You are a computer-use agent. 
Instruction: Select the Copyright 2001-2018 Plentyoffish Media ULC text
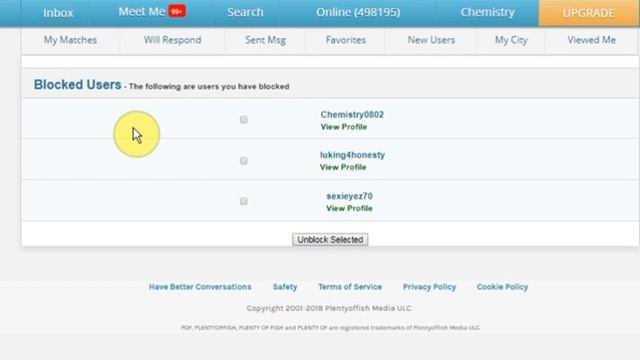click(329, 308)
